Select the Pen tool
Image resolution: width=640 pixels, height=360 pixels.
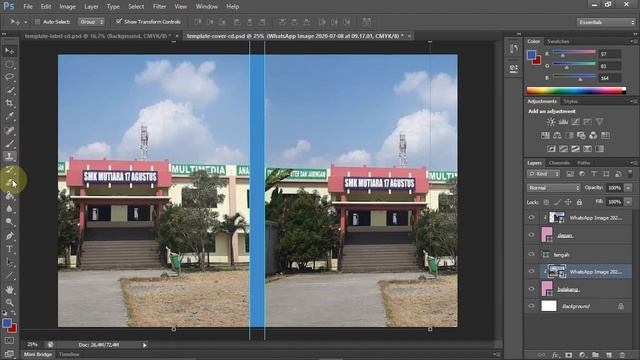[x=9, y=236]
